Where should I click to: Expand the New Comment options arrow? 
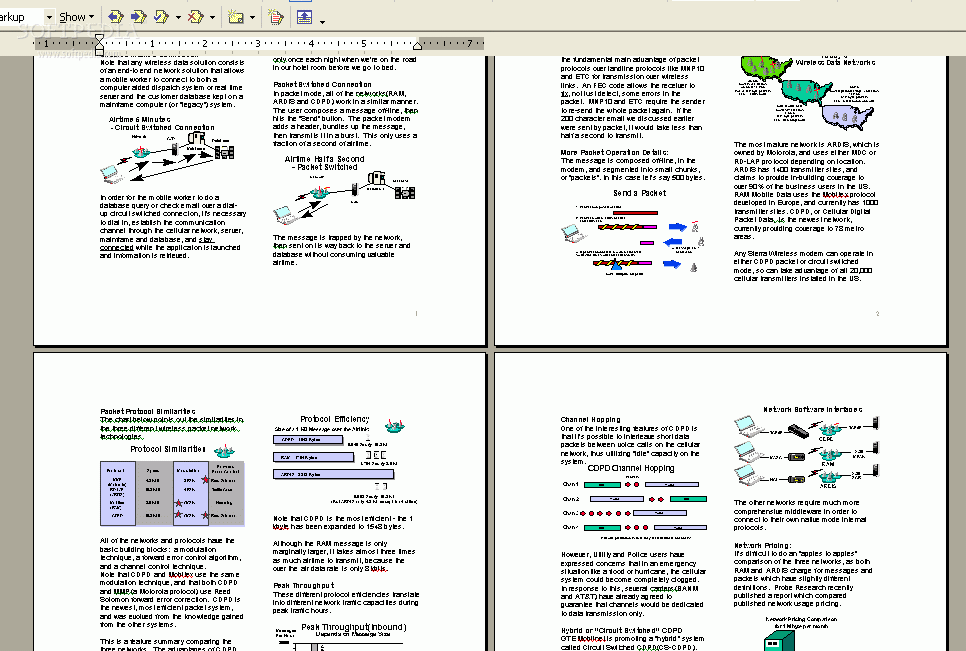coord(252,17)
